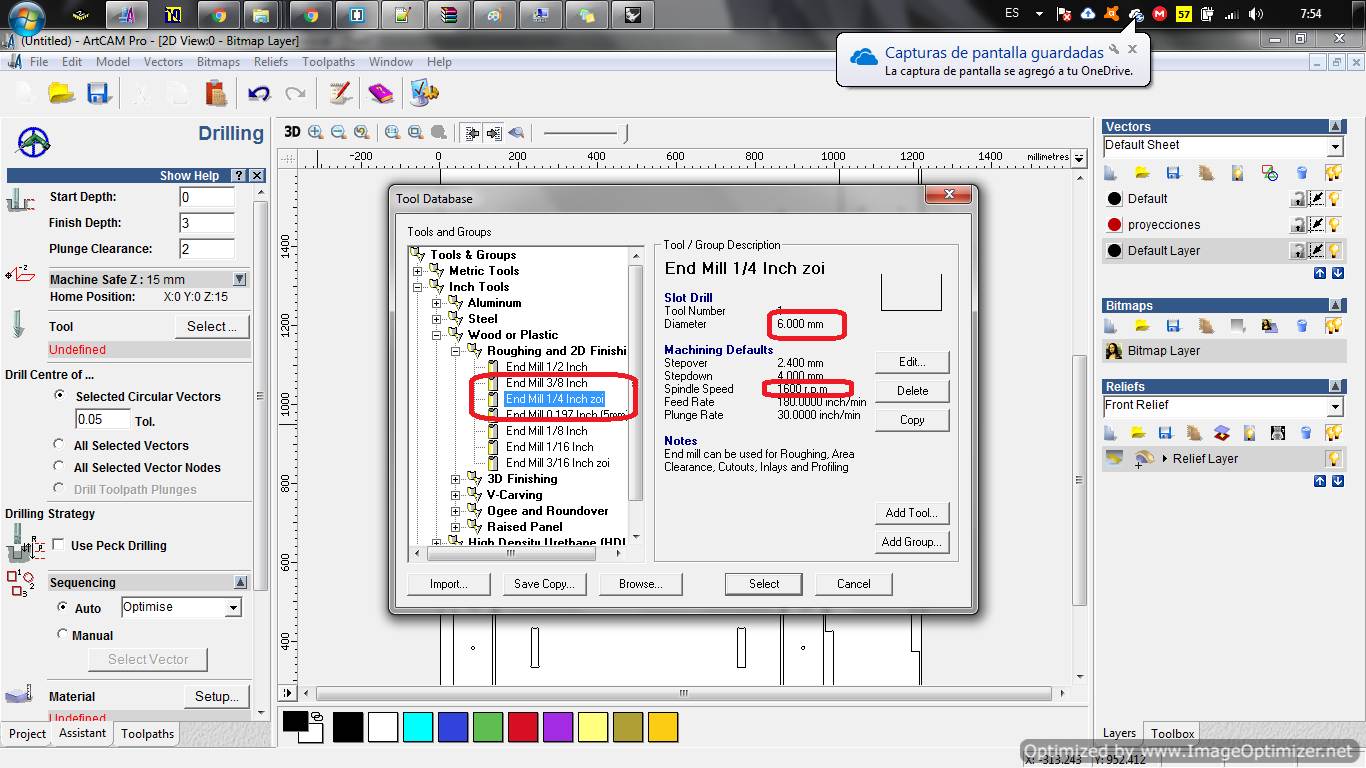1366x768 pixels.
Task: Click the Vectors panel open folder icon
Action: [1142, 173]
